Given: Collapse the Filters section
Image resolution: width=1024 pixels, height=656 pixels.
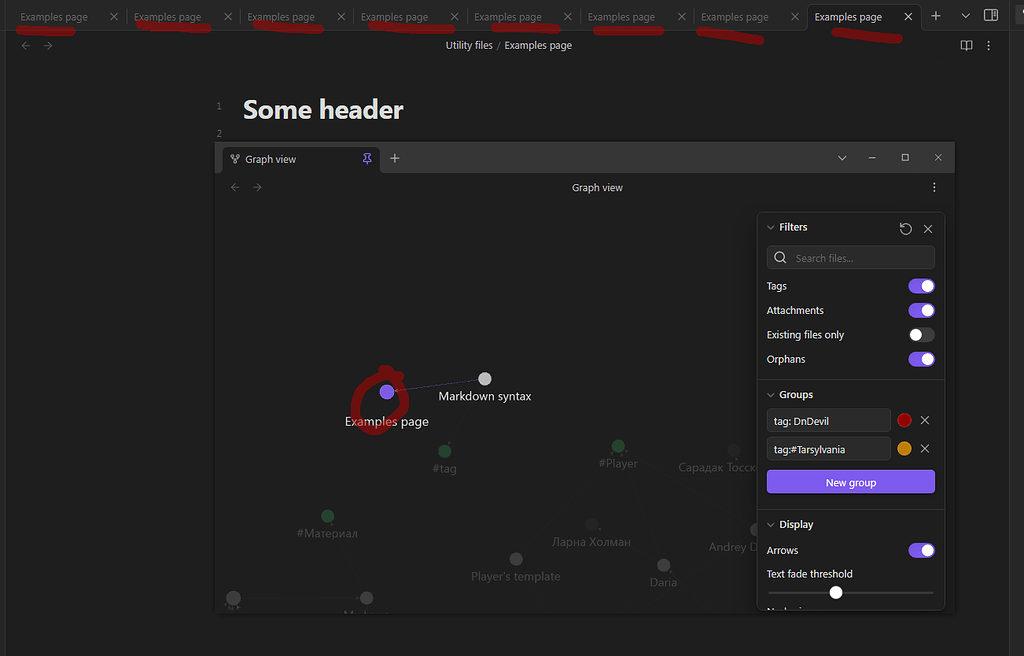Looking at the screenshot, I should (x=771, y=227).
